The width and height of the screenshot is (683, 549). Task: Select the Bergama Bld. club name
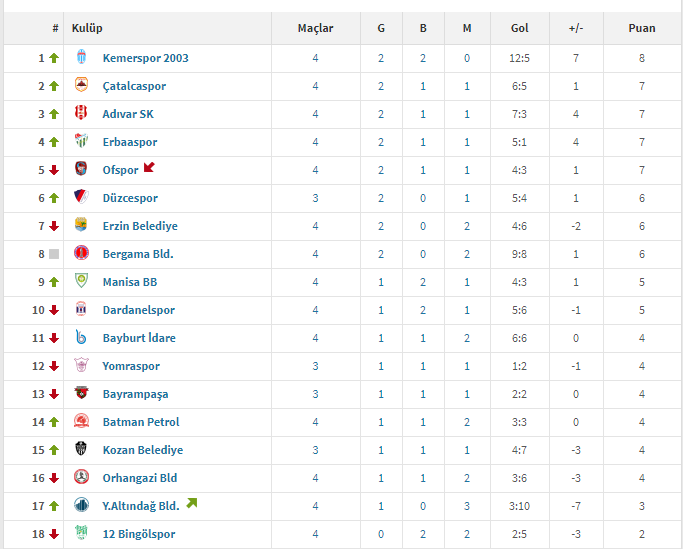click(x=138, y=254)
